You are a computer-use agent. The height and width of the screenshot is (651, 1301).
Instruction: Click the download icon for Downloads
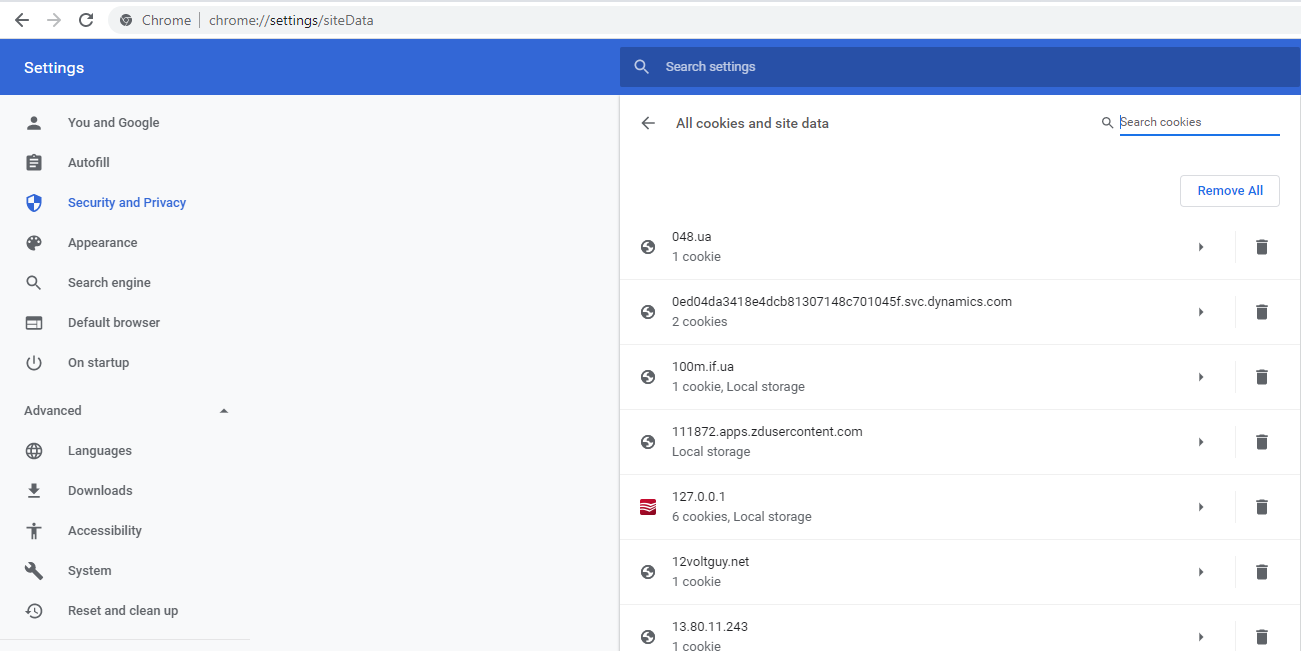tap(34, 491)
